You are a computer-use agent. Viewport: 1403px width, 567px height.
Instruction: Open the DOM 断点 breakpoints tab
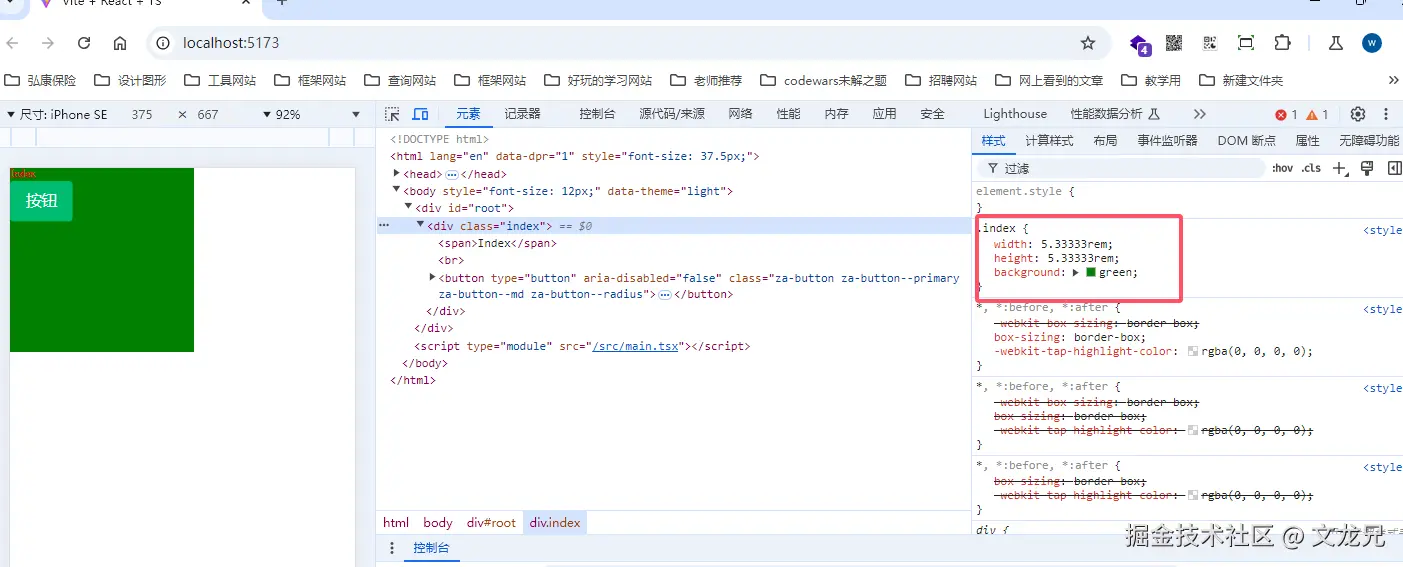[1246, 141]
